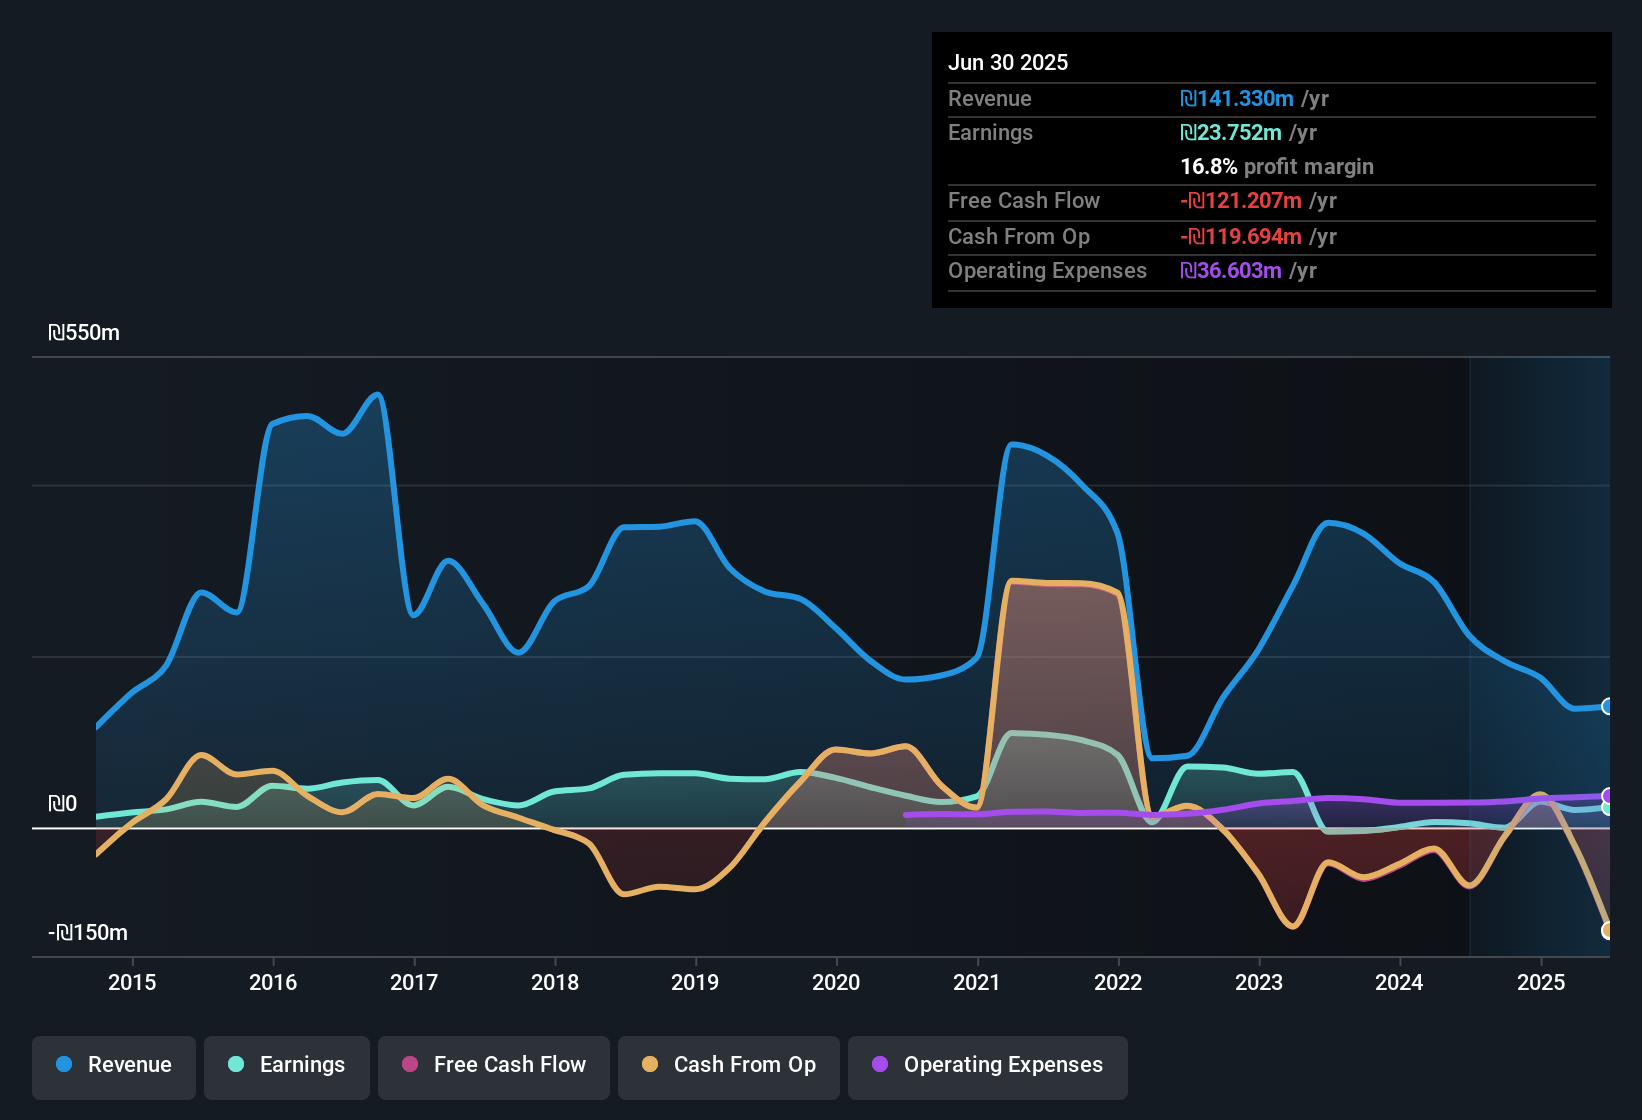
Task: Click the 2023 x-axis label
Action: (x=1259, y=982)
